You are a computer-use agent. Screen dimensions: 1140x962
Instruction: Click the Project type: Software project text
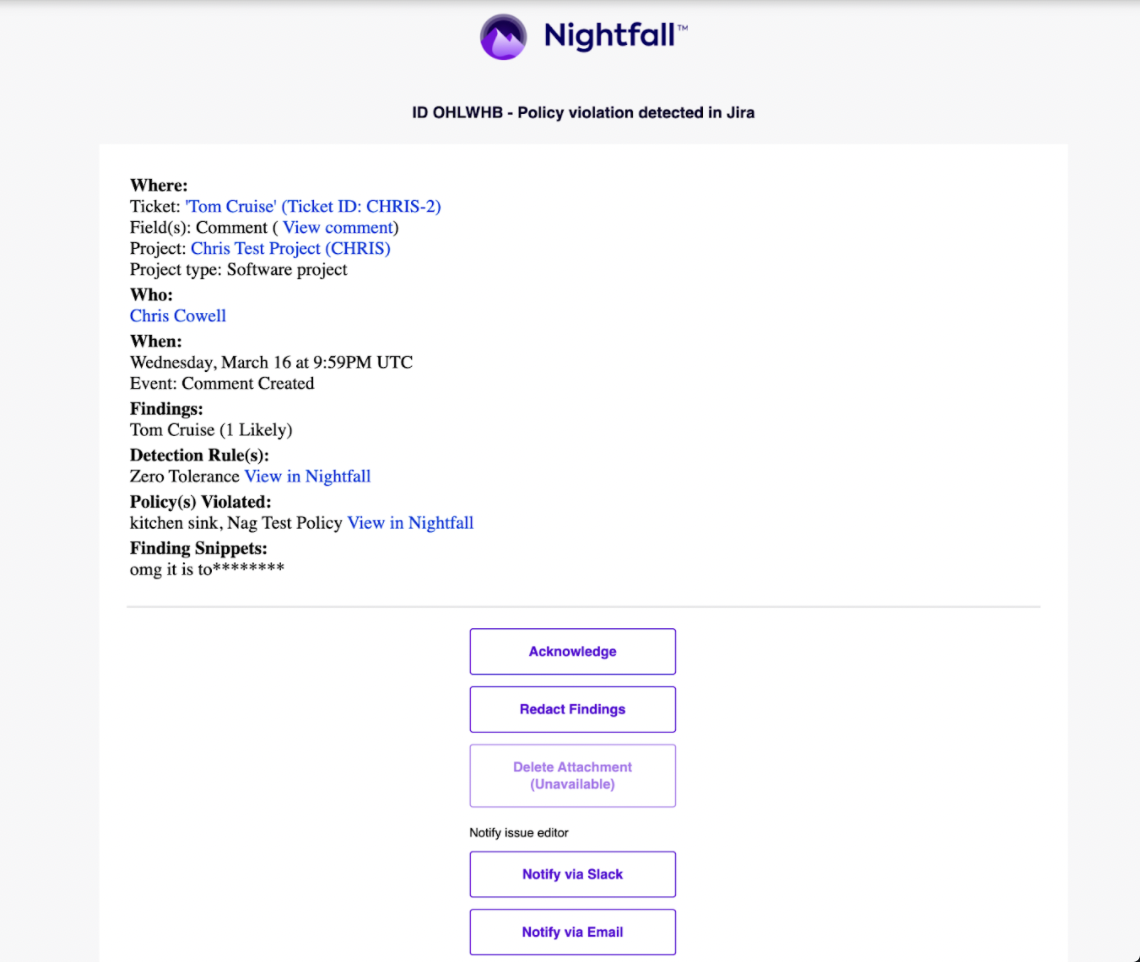(x=238, y=270)
